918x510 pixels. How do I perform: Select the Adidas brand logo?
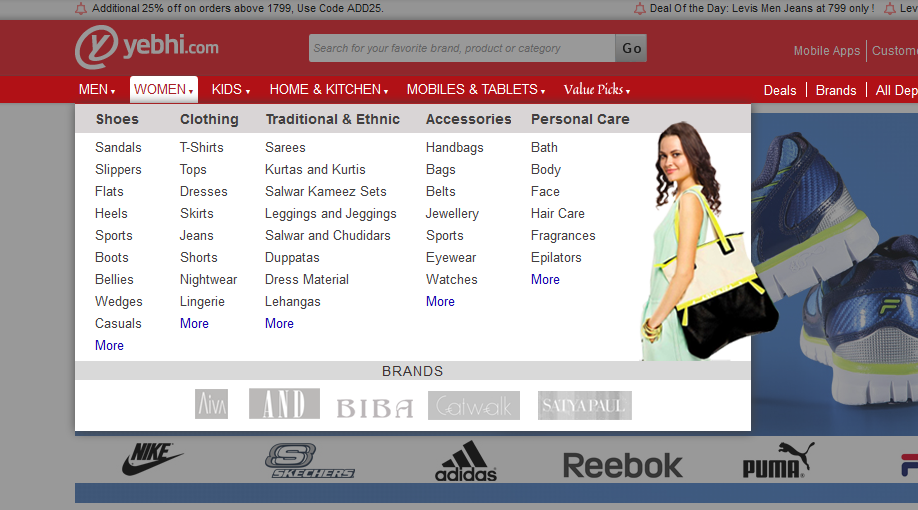coord(465,461)
